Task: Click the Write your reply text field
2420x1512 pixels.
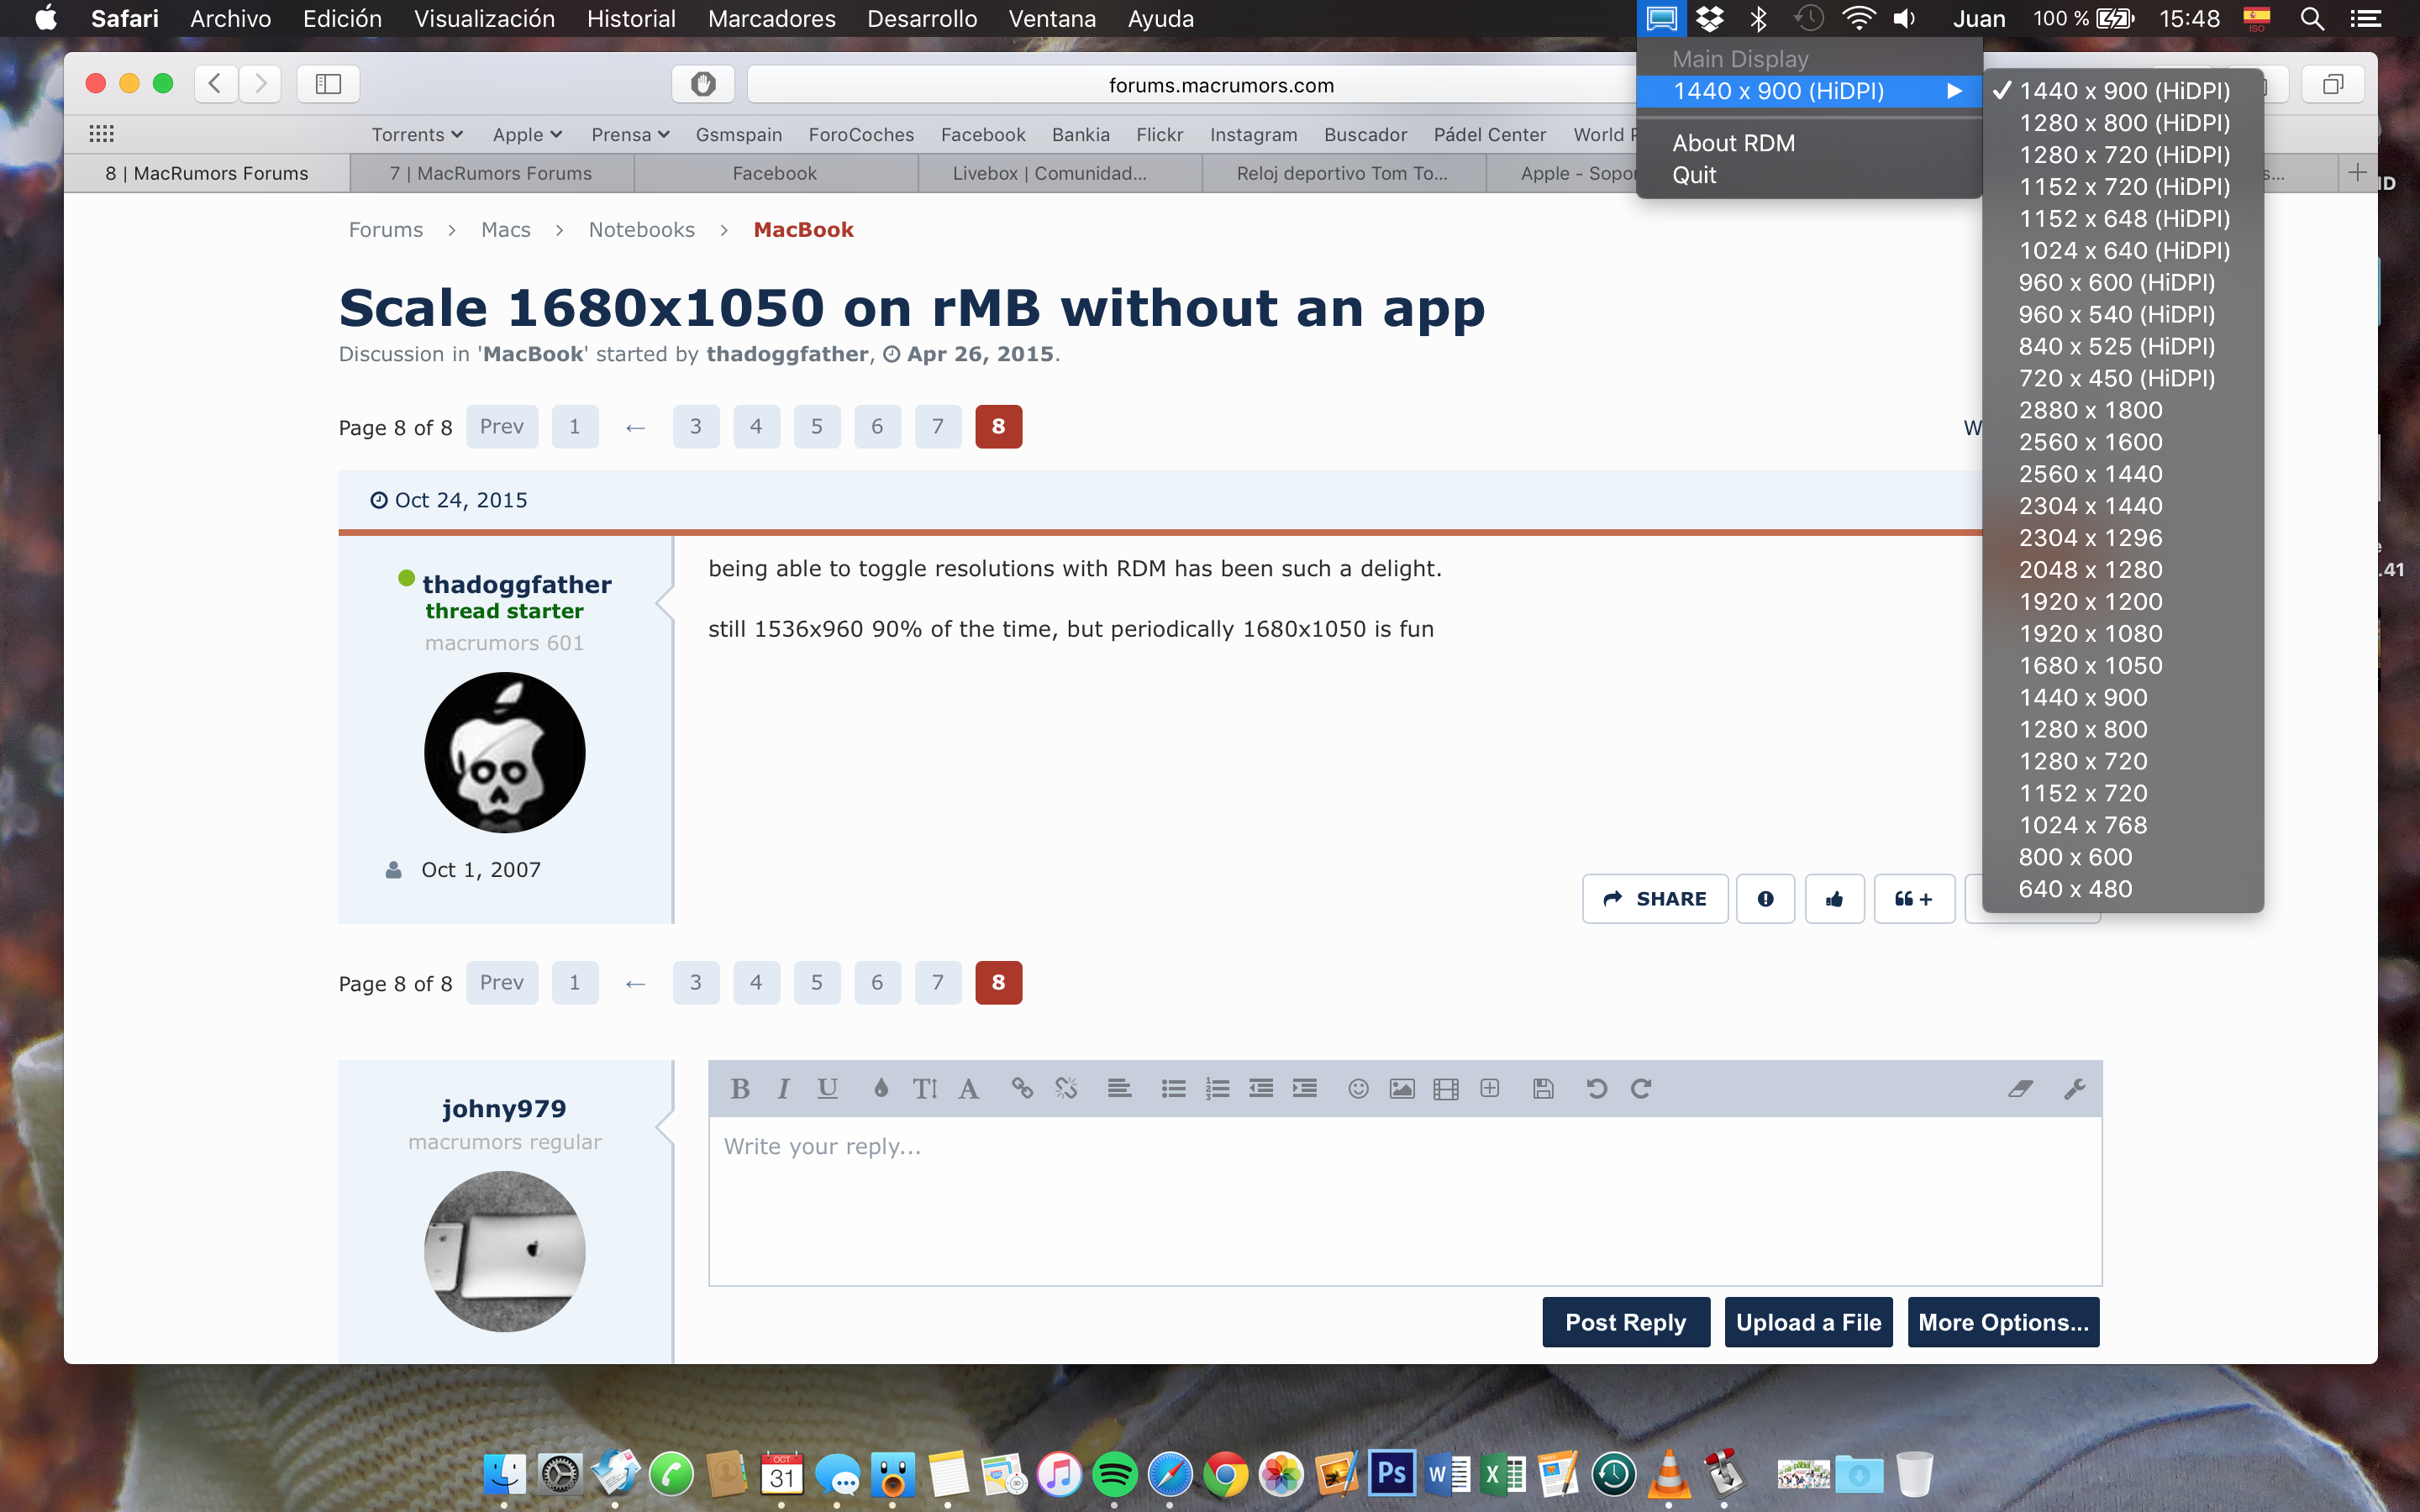Action: pyautogui.click(x=1404, y=1200)
